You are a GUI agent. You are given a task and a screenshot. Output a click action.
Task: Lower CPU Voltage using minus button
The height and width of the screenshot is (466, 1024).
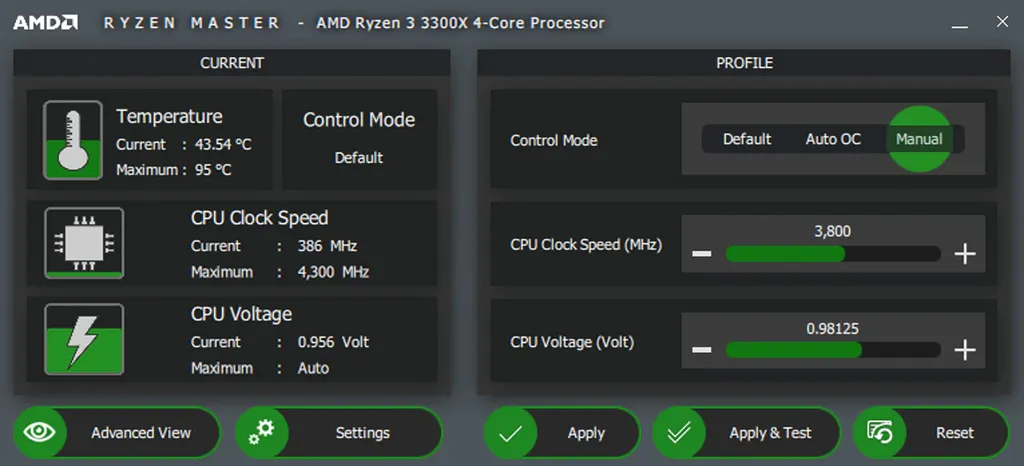702,350
